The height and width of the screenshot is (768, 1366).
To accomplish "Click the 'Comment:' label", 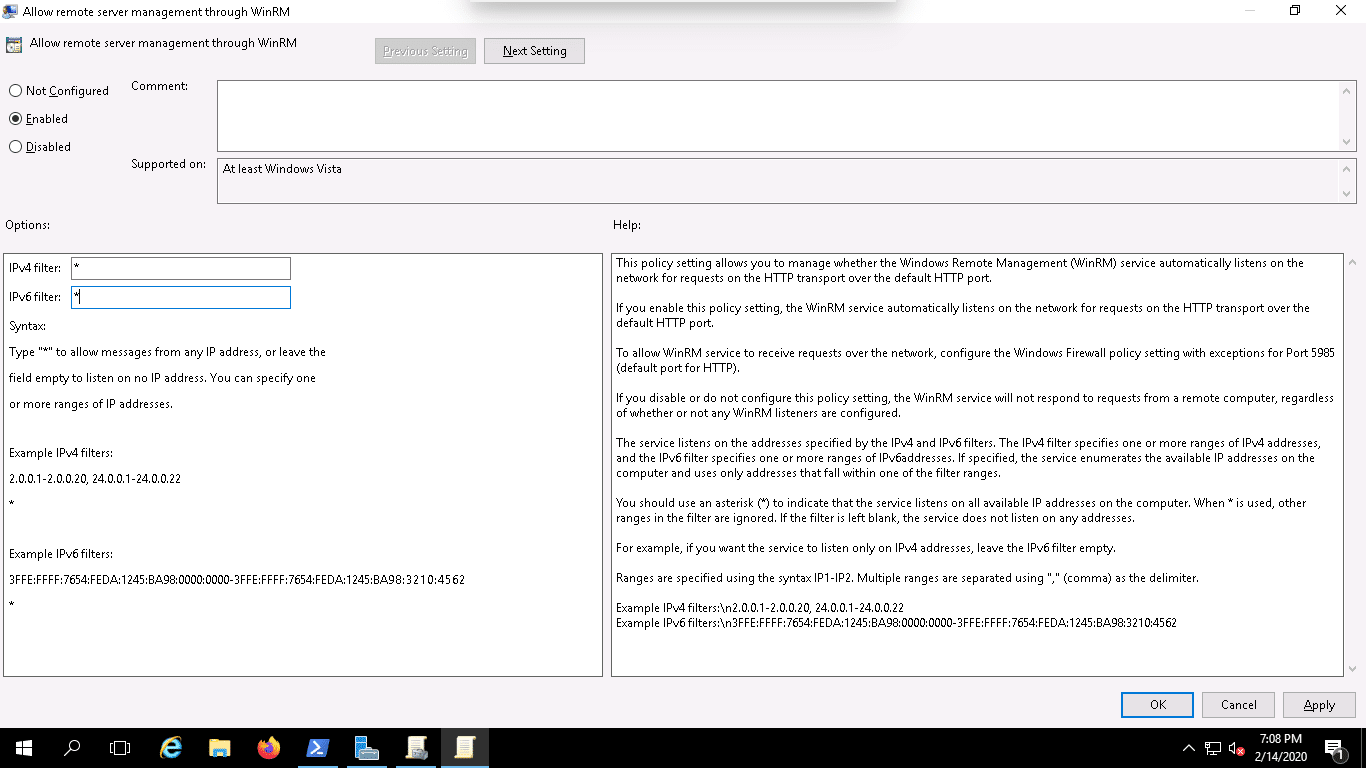I will click(160, 86).
